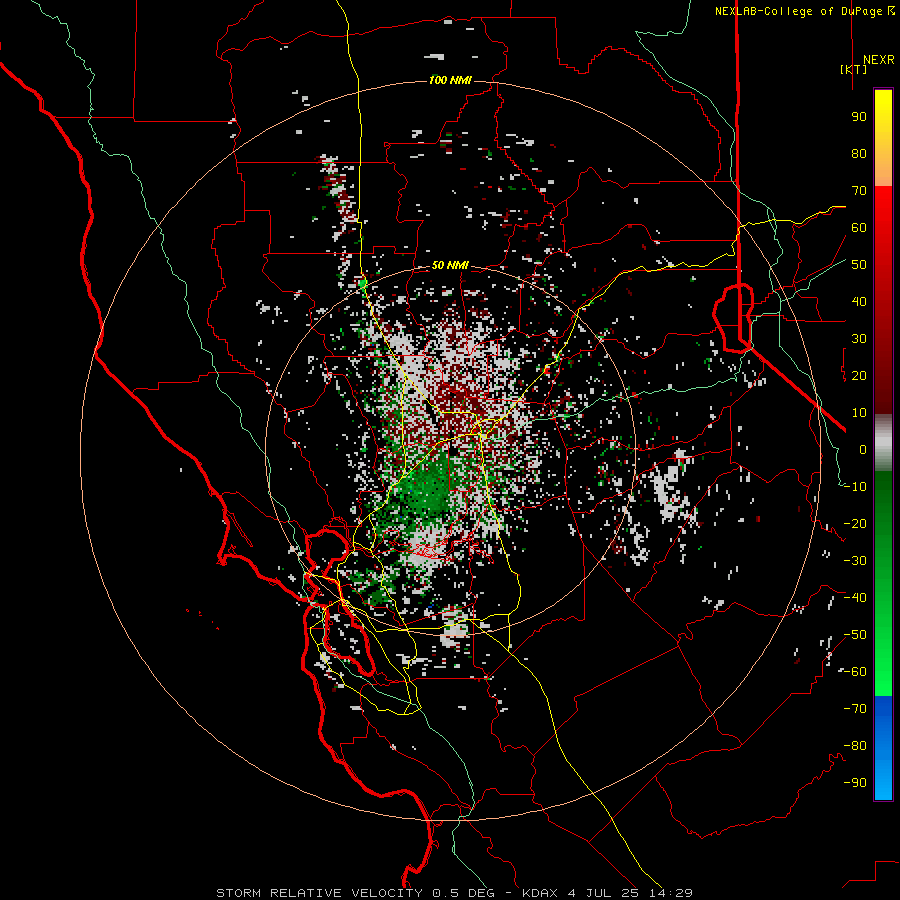Click the -50 scale value

855,635
